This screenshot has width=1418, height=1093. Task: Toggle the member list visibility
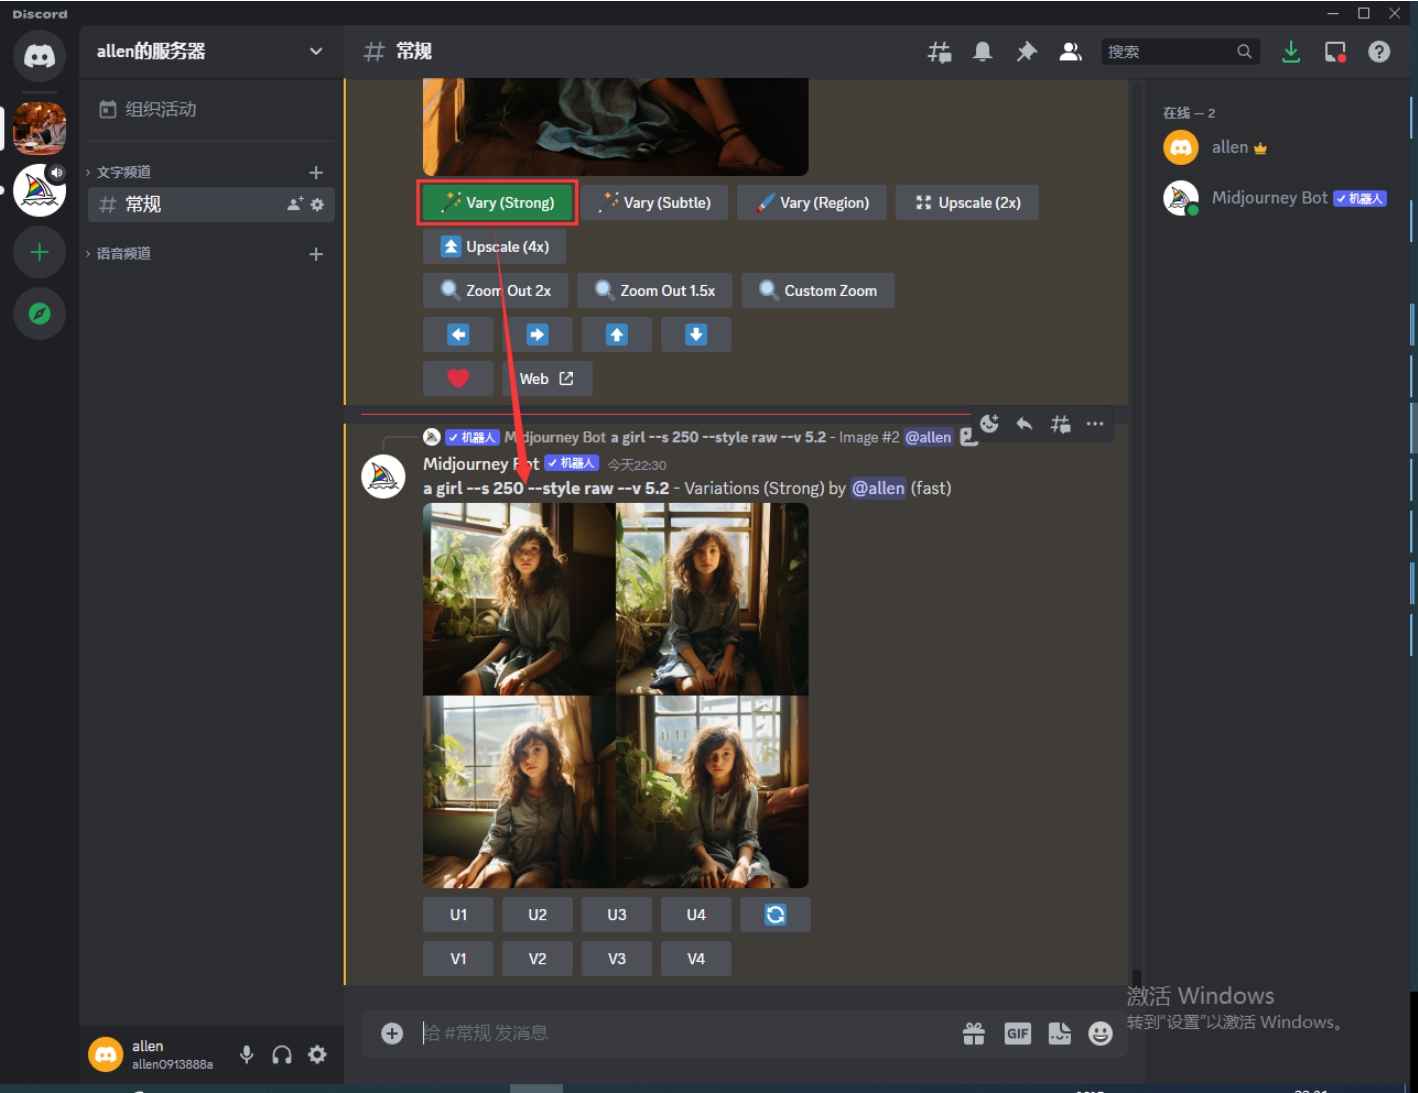[x=1070, y=52]
